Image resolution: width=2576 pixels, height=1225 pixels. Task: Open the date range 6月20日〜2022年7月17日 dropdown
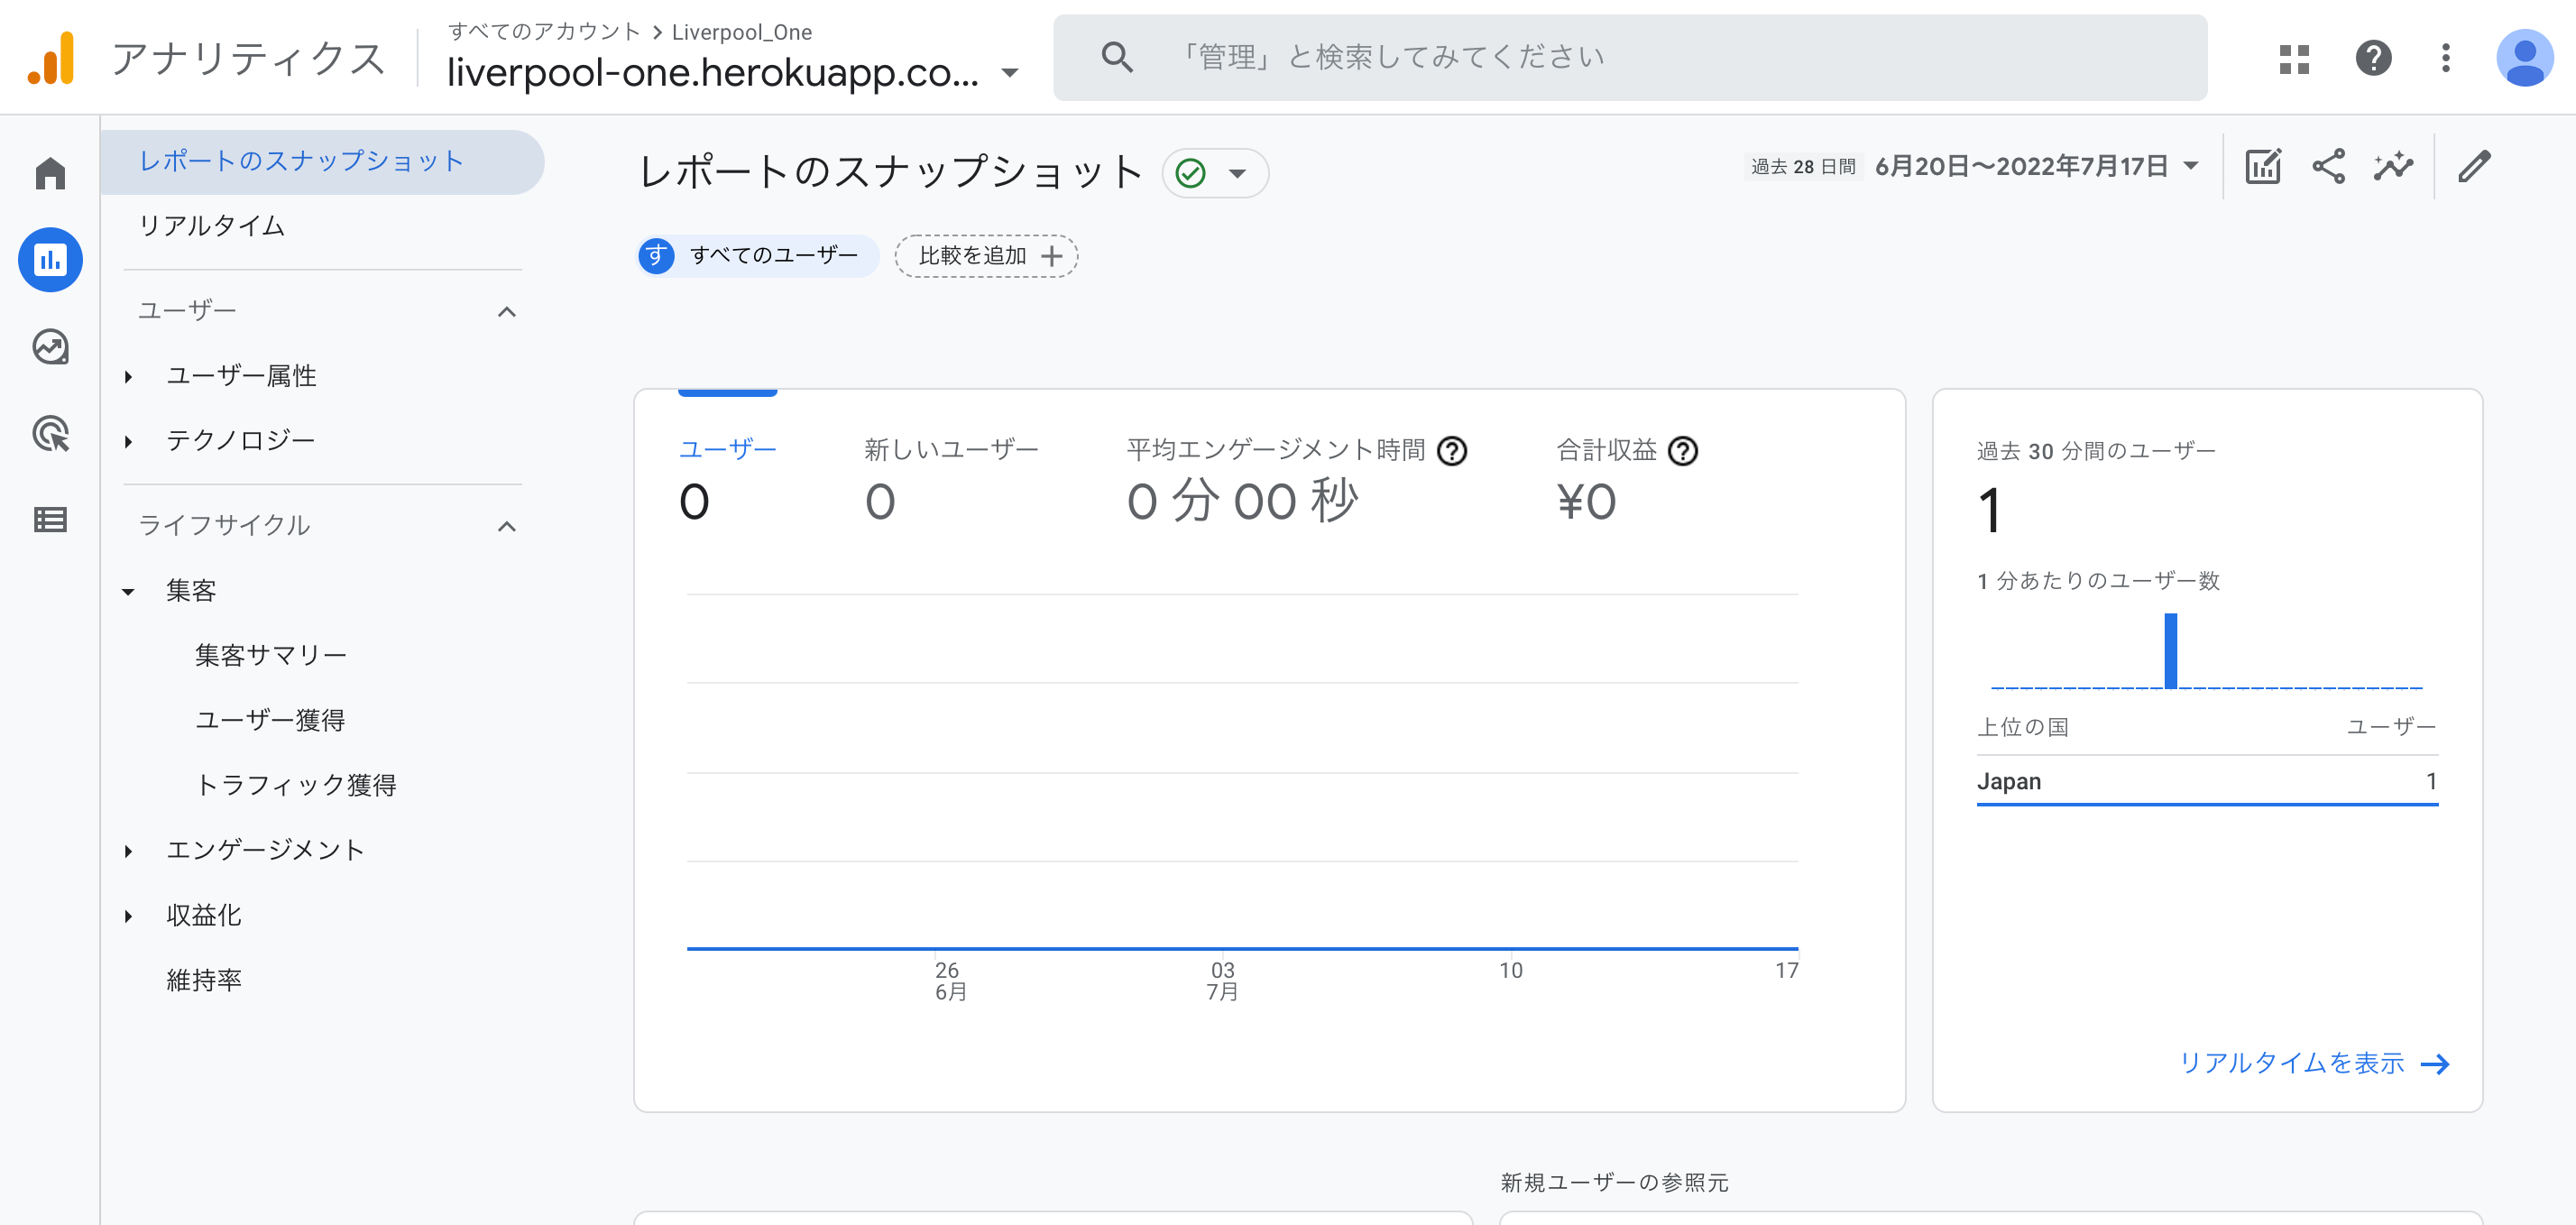coord(2037,166)
